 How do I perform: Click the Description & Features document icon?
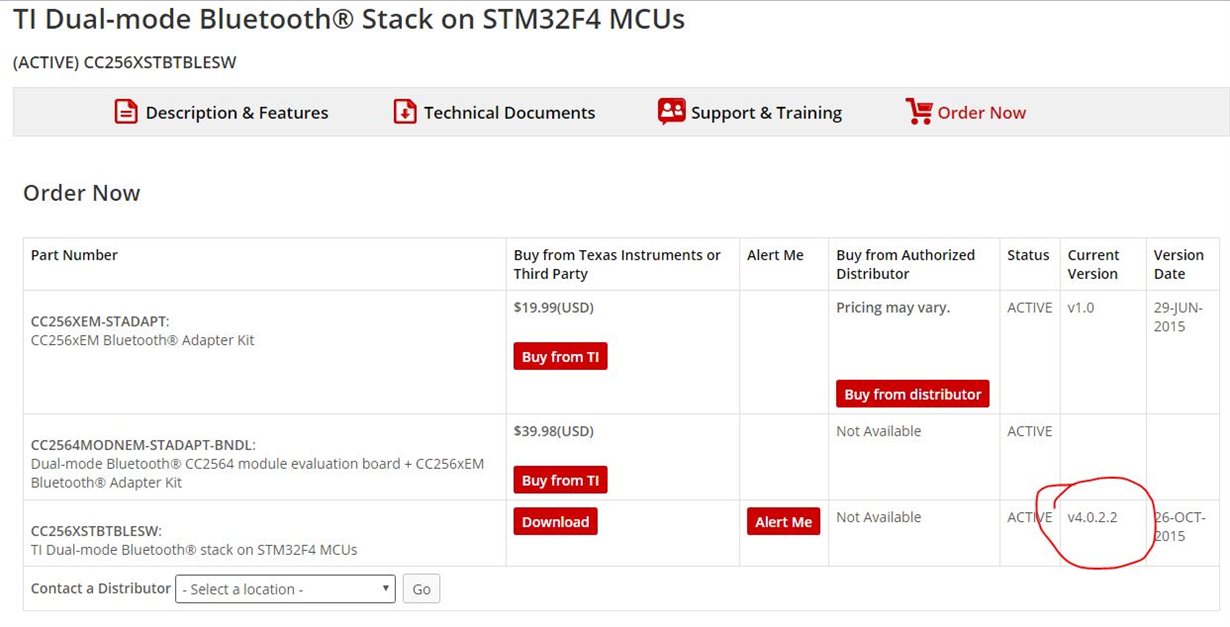tap(126, 112)
